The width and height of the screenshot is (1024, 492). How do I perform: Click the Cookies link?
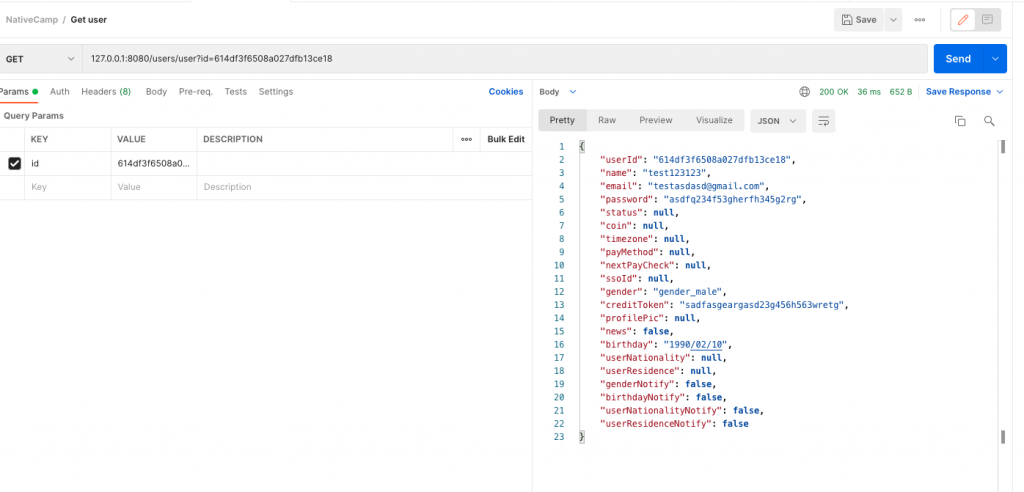tap(505, 92)
